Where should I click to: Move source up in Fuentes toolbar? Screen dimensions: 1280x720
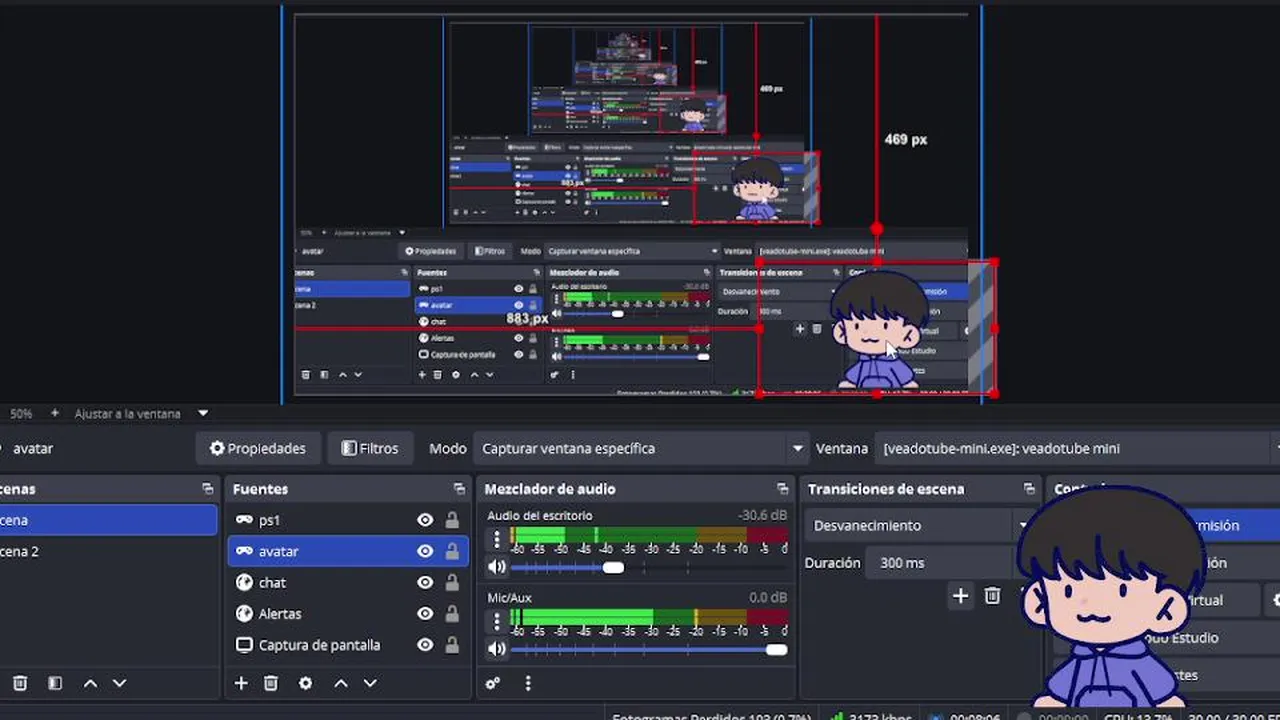(x=340, y=683)
